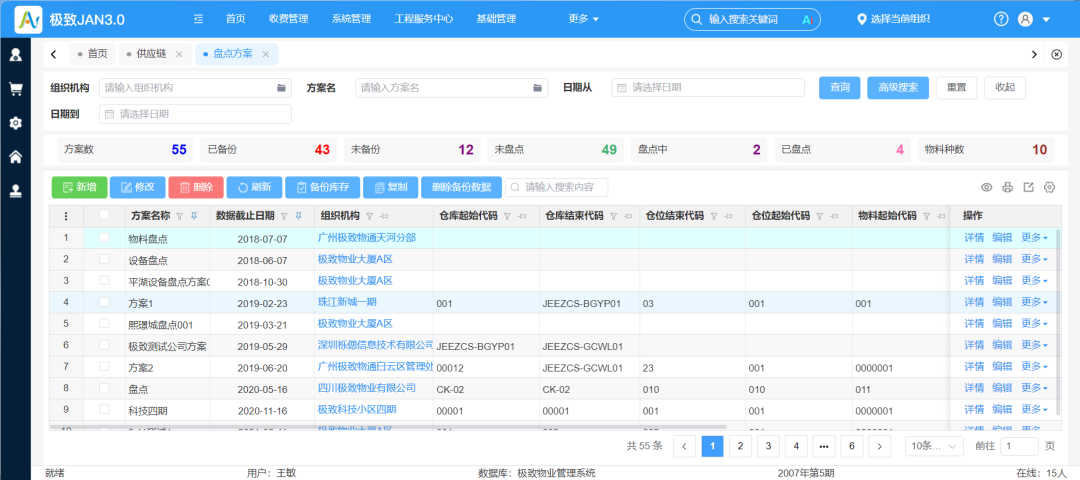Switch to the 供应链 tab

[154, 54]
